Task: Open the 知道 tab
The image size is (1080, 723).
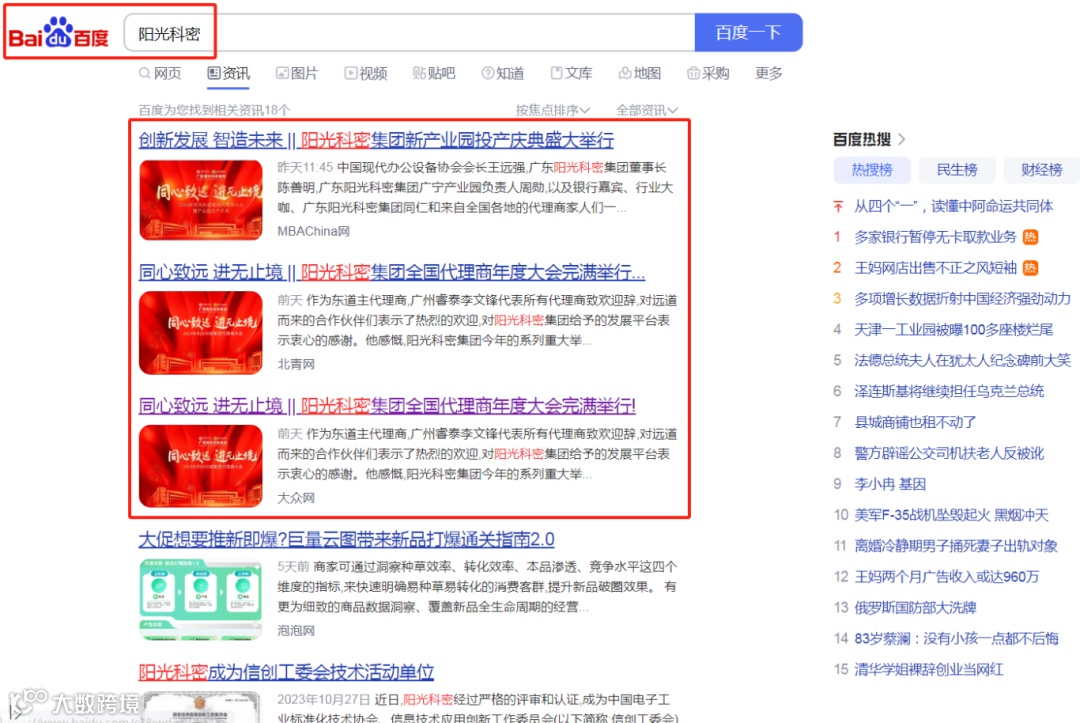Action: pyautogui.click(x=503, y=73)
